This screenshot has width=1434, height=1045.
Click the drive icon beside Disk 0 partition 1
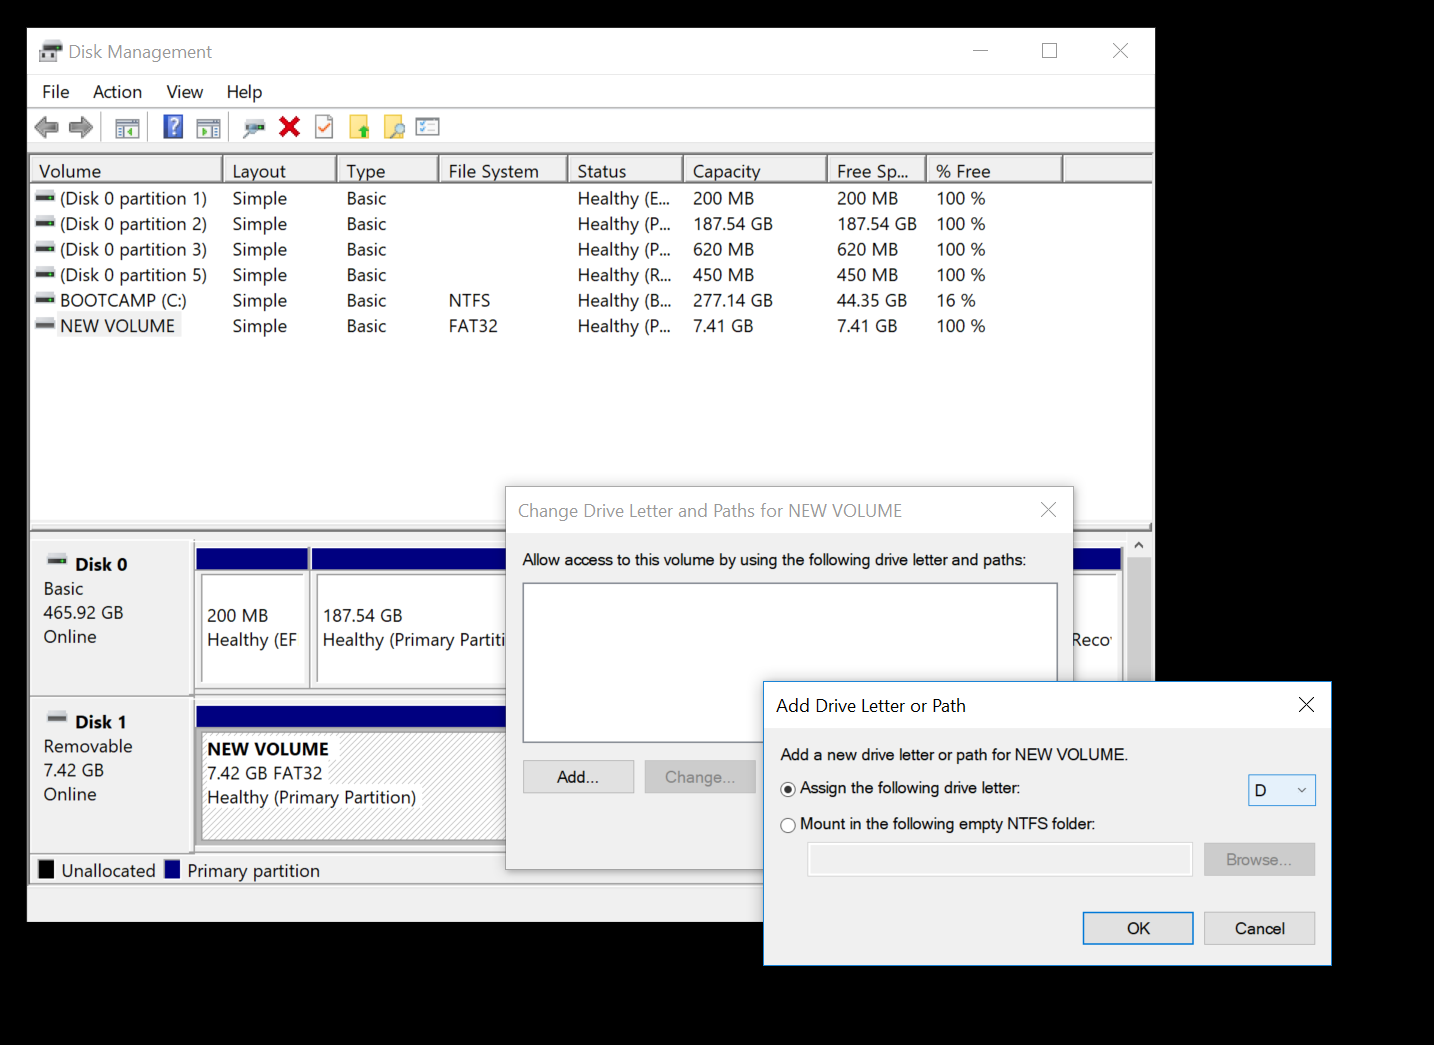pos(45,197)
